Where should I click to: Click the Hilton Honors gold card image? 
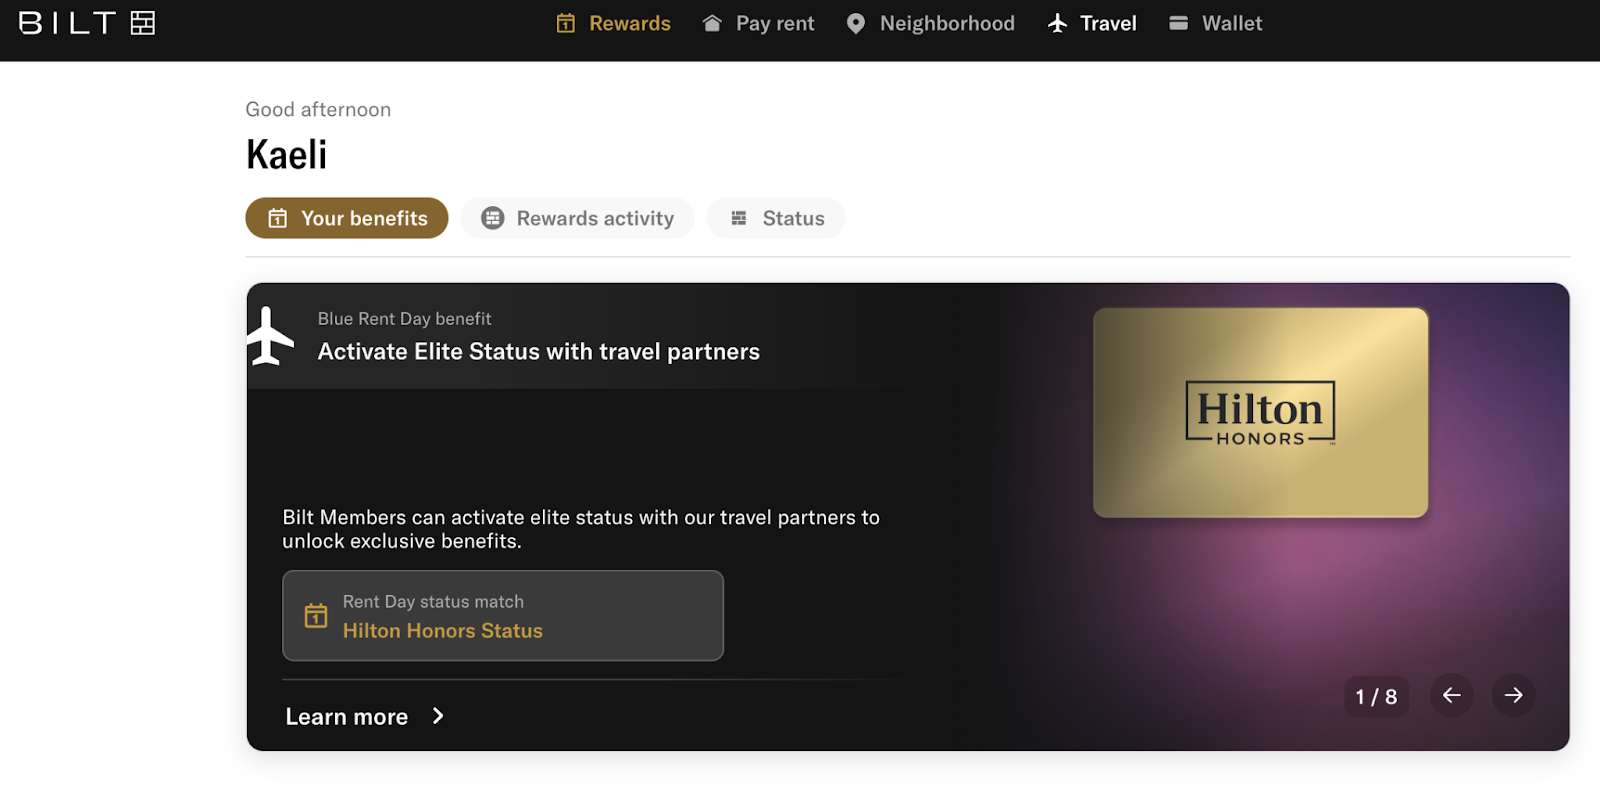pos(1261,413)
